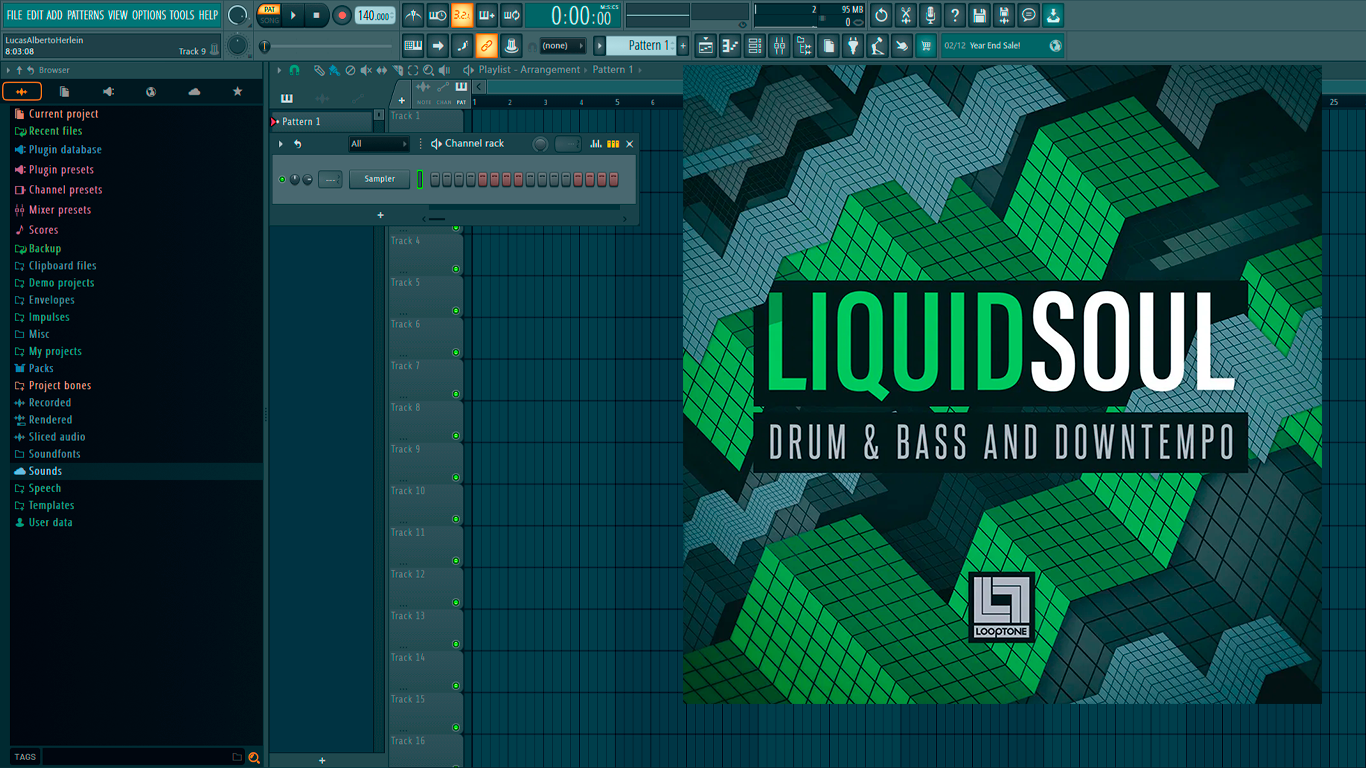Click the one-click audio recording microphone icon
The width and height of the screenshot is (1366, 768).
pyautogui.click(x=930, y=15)
